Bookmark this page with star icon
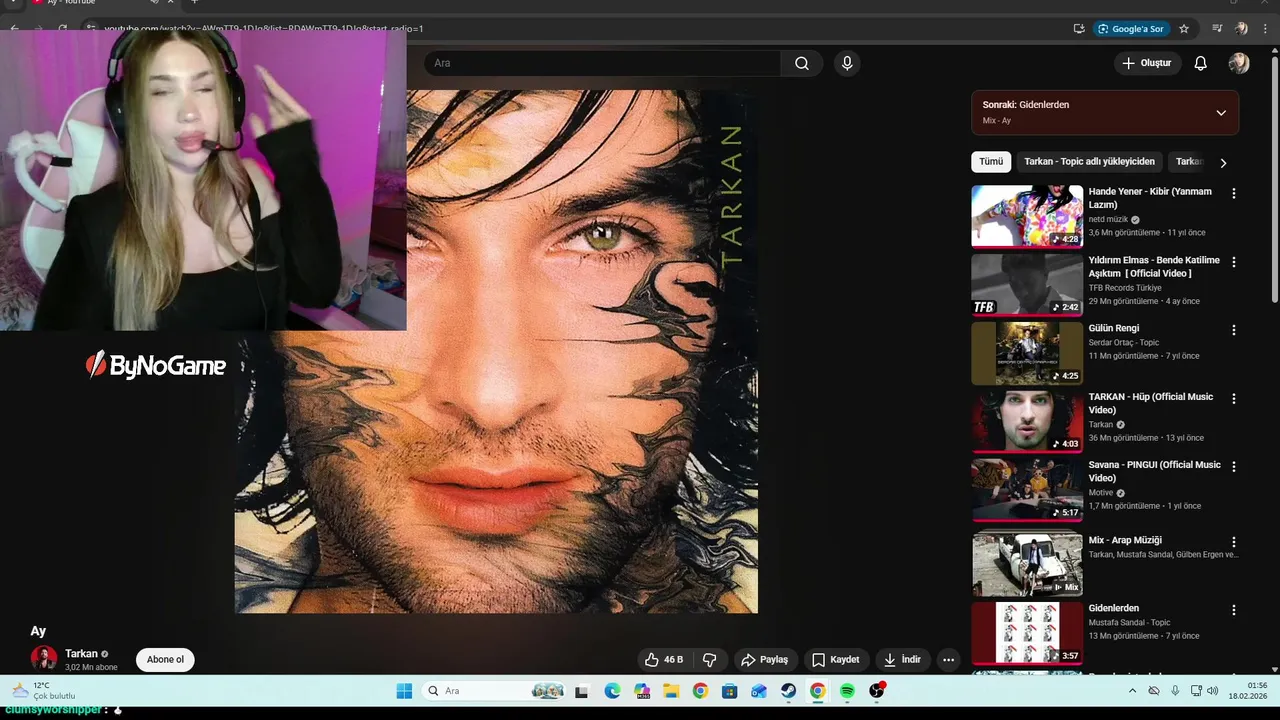Viewport: 1280px width, 720px height. (x=1184, y=29)
